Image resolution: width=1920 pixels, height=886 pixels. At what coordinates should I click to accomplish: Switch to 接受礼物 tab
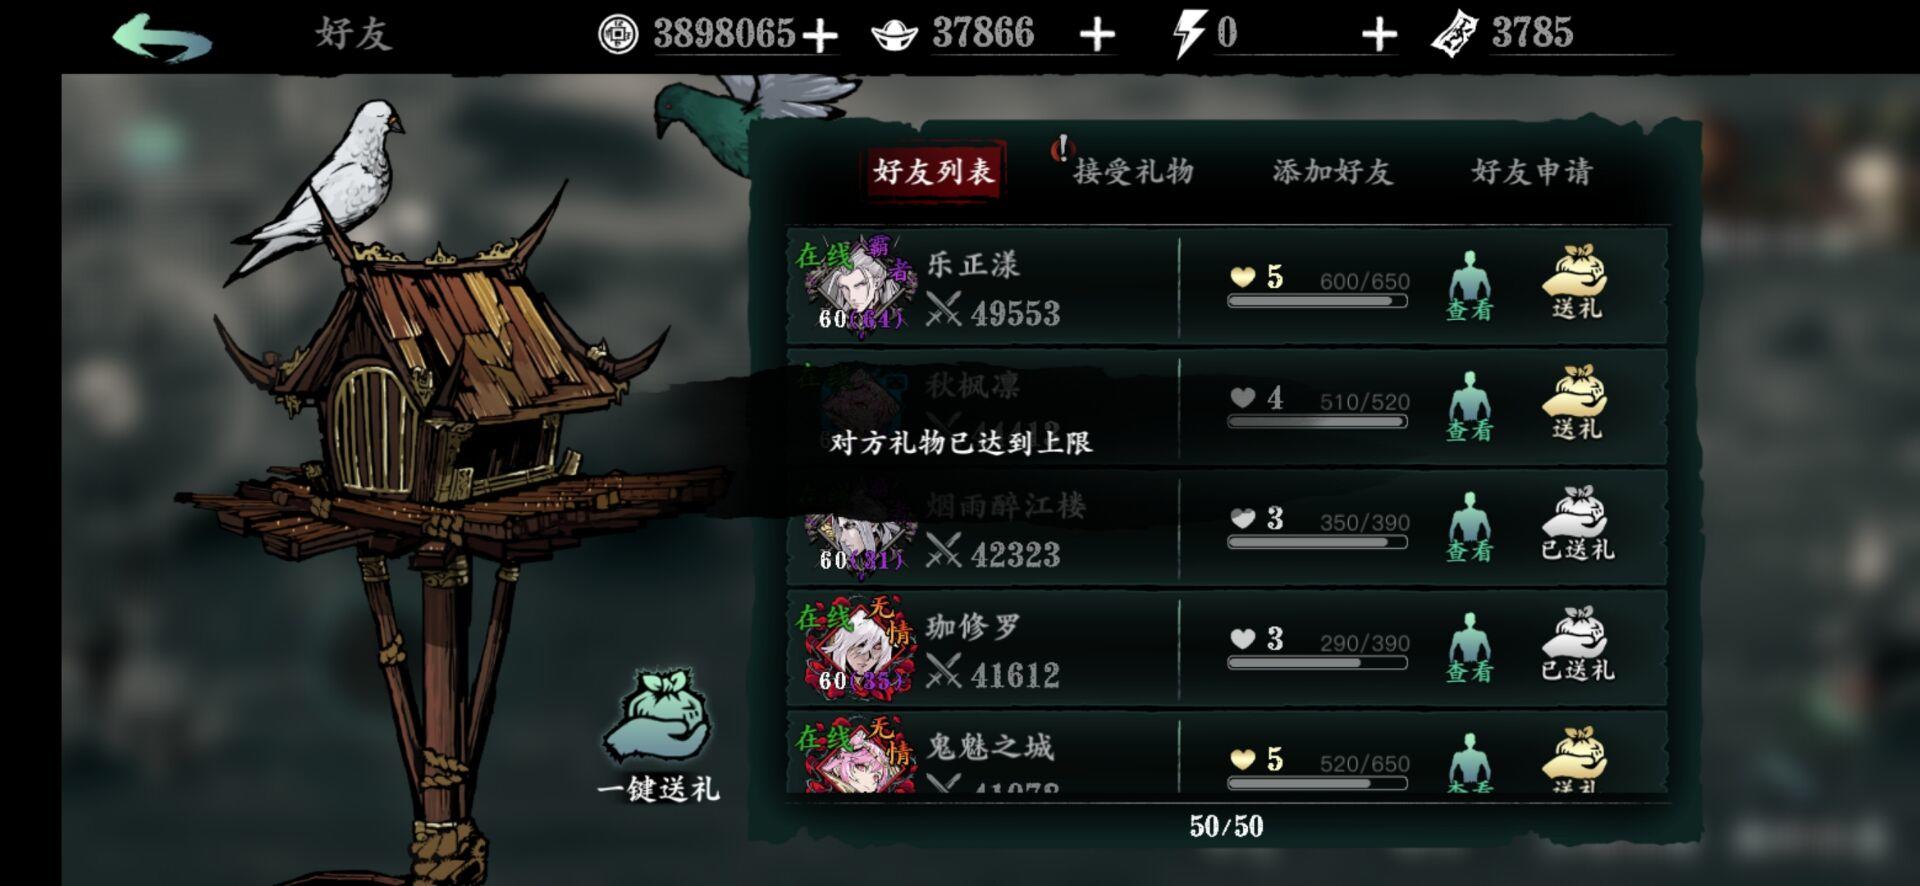click(1133, 172)
